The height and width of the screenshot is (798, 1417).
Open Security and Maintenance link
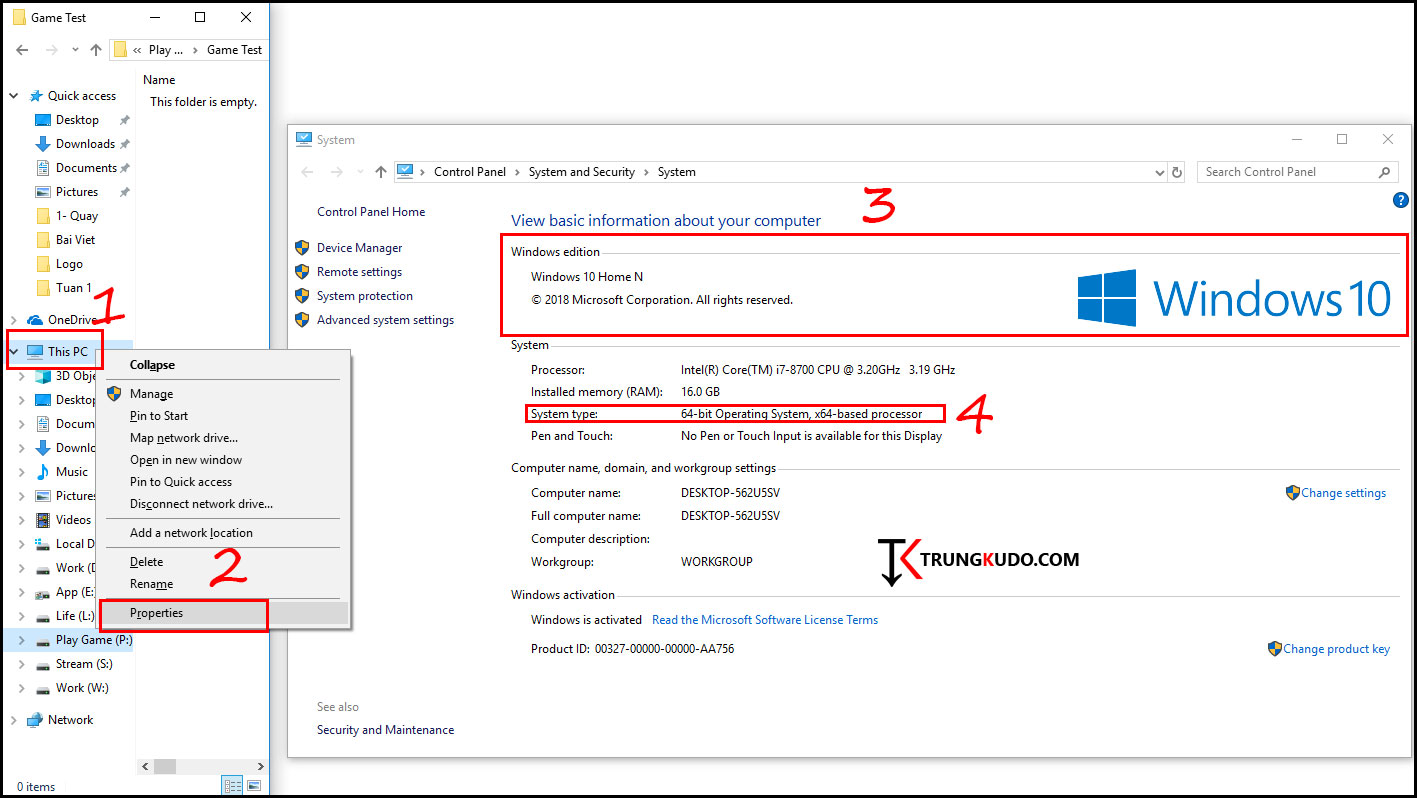[385, 730]
